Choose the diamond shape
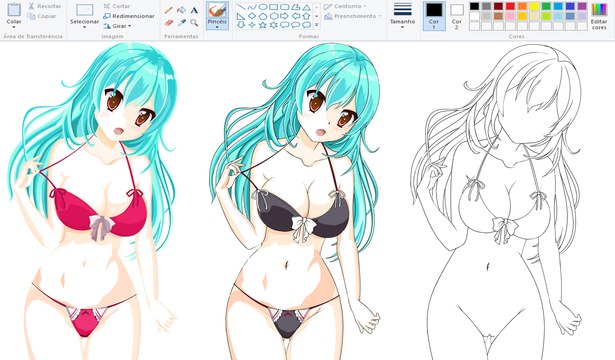The image size is (615, 360). [x=252, y=16]
